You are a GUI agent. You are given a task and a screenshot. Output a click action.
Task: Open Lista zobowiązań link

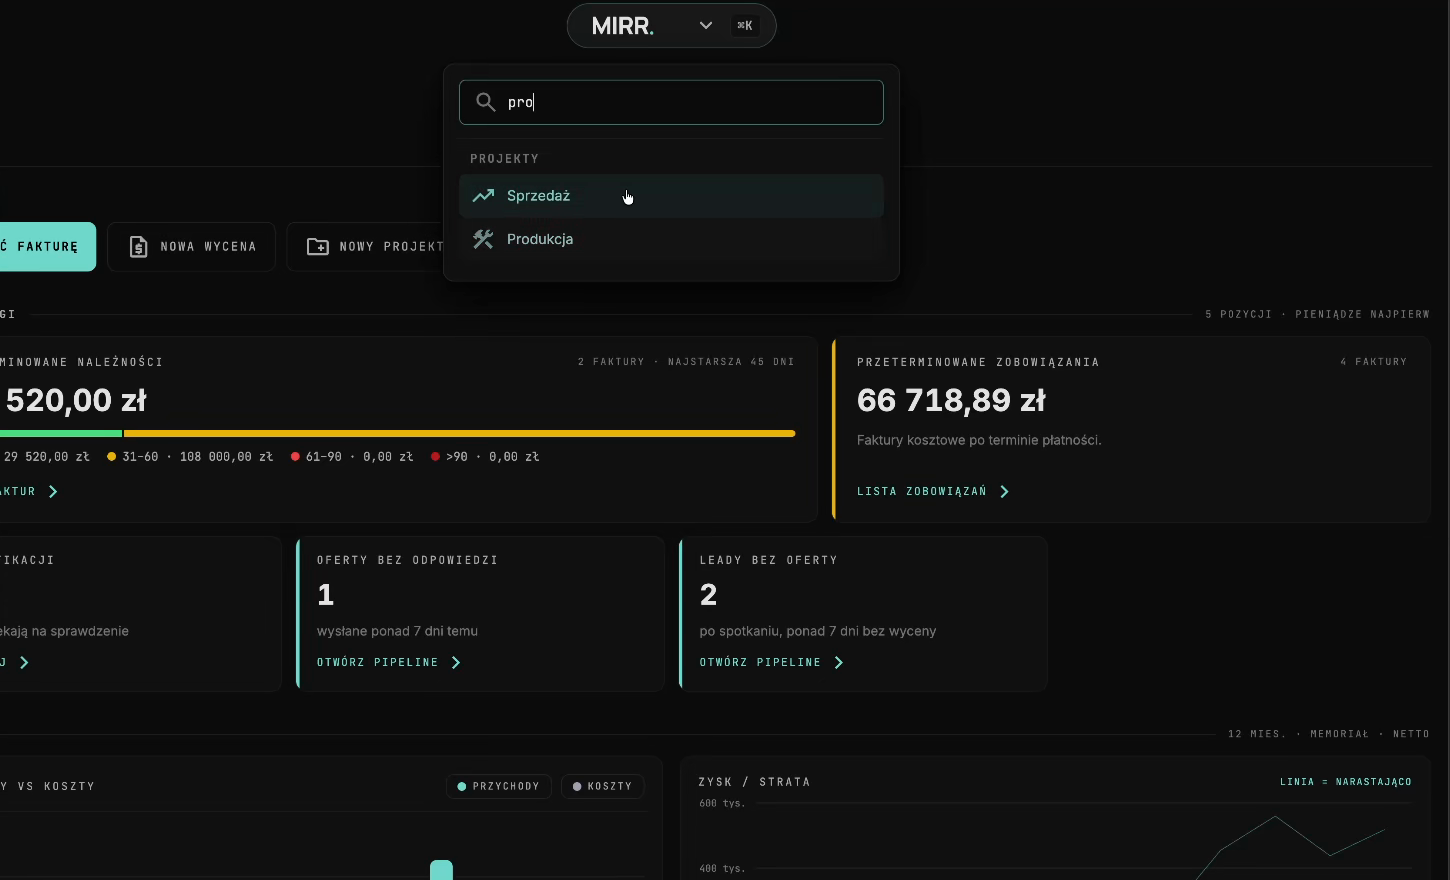[x=933, y=492]
